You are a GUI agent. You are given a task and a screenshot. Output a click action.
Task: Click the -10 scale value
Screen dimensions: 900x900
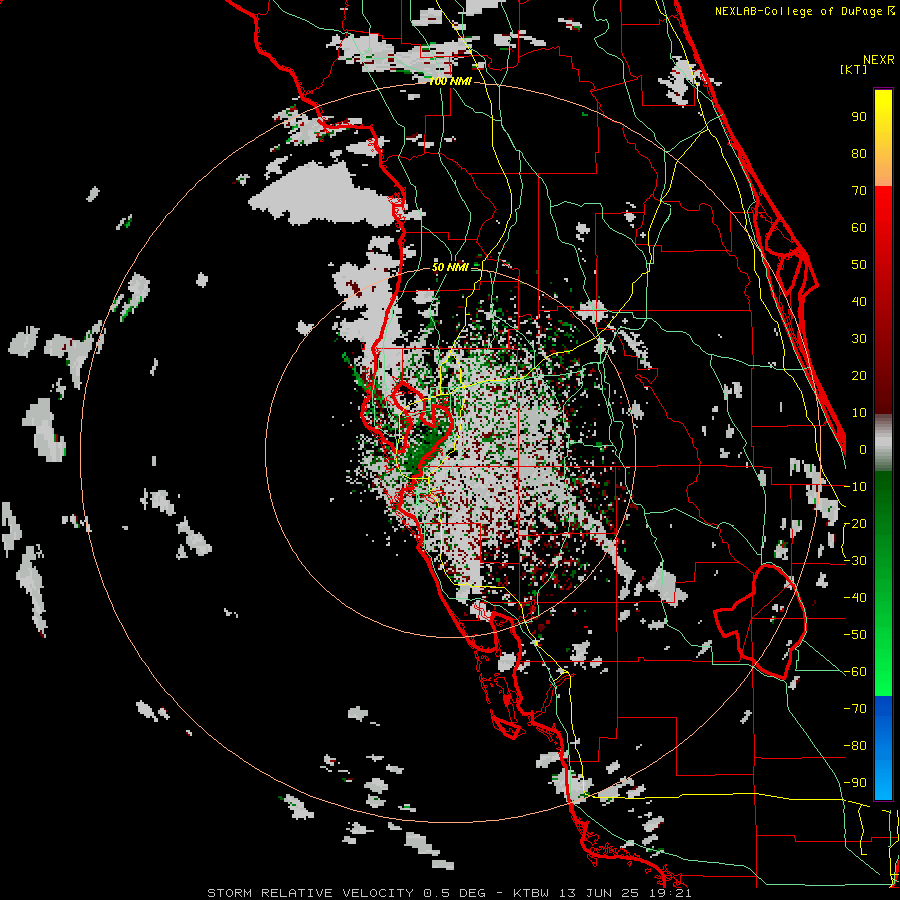(855, 487)
